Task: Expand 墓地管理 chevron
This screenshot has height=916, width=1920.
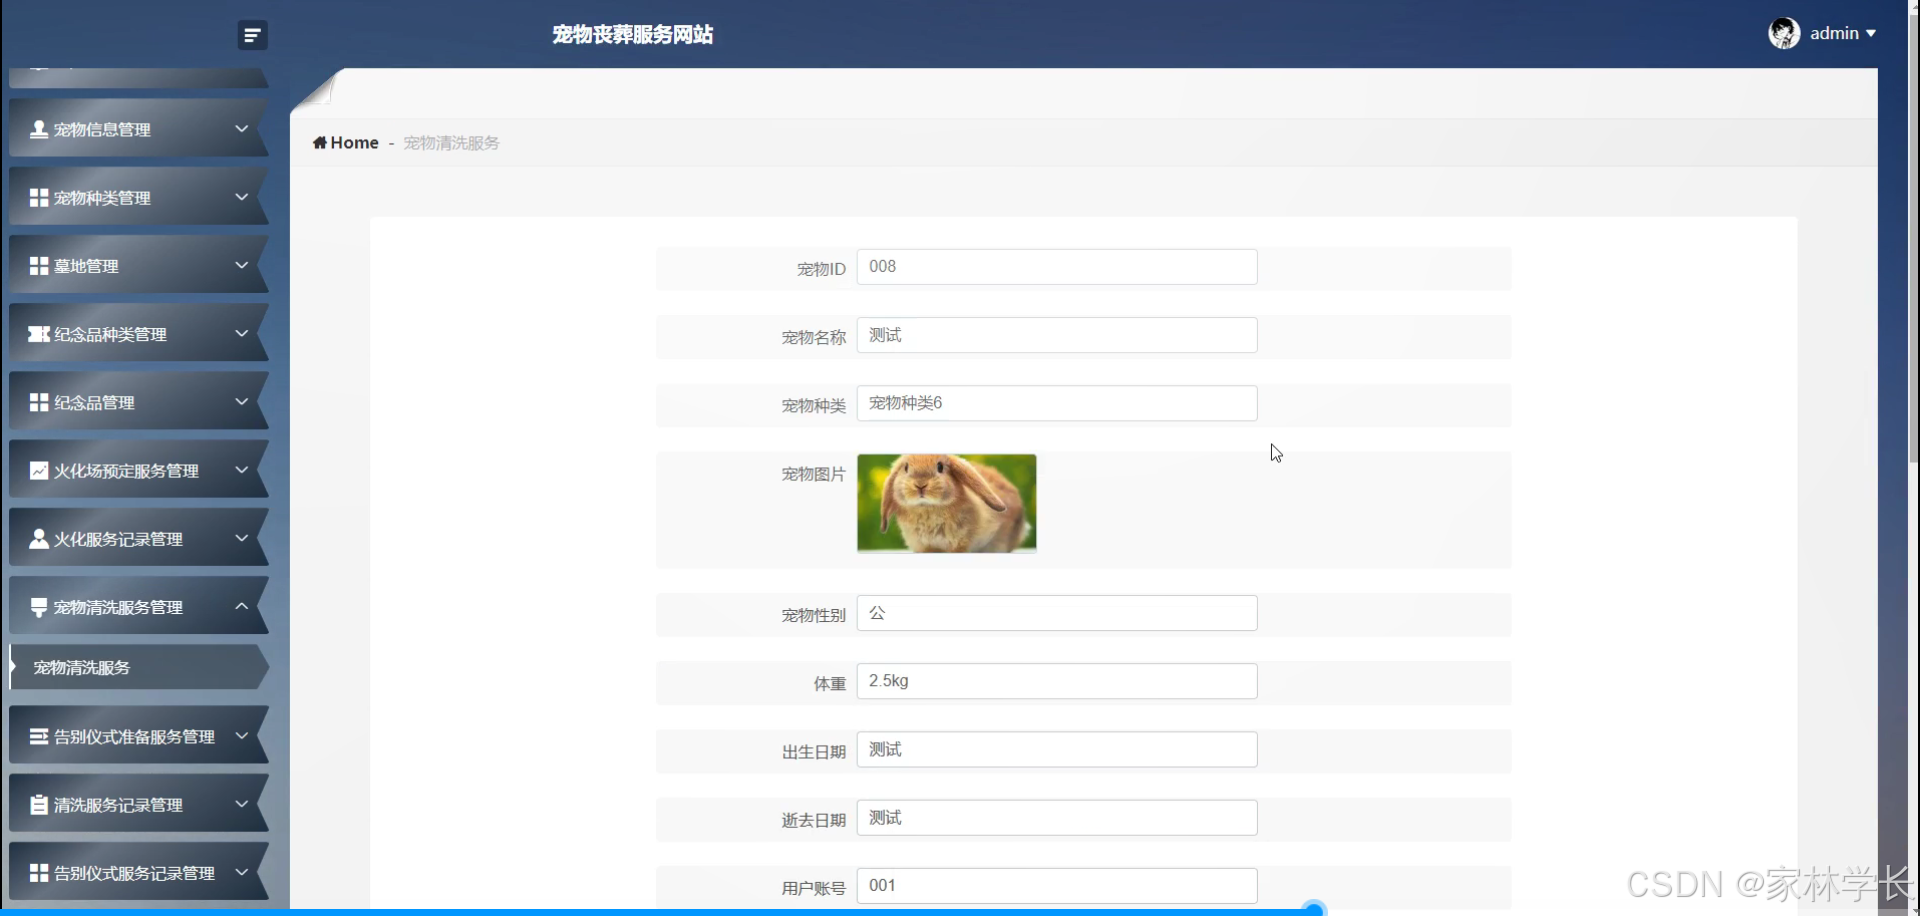Action: click(x=241, y=265)
